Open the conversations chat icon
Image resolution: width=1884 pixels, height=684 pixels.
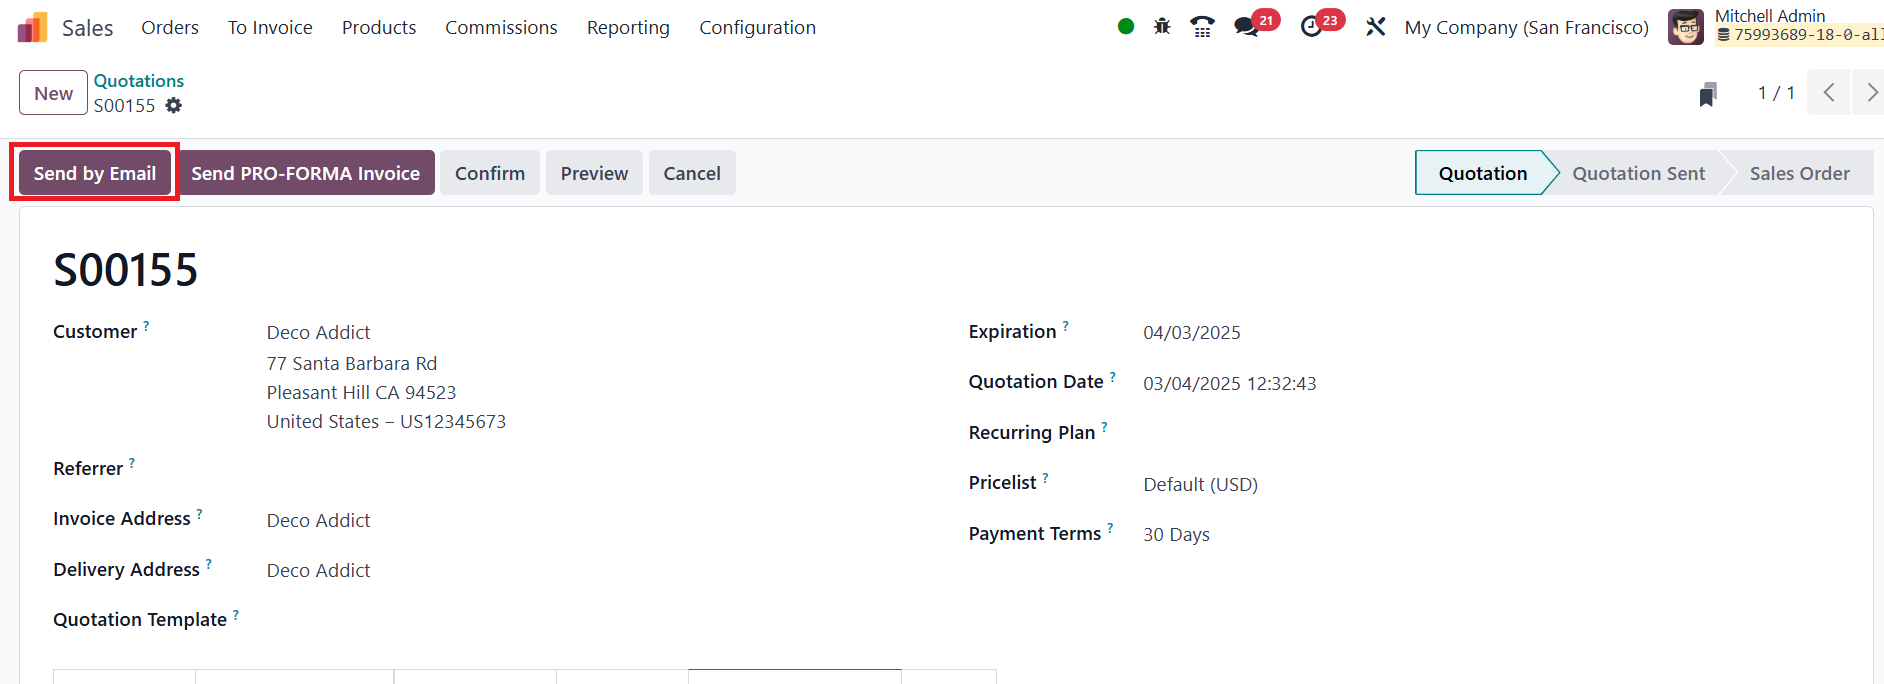1246,27
